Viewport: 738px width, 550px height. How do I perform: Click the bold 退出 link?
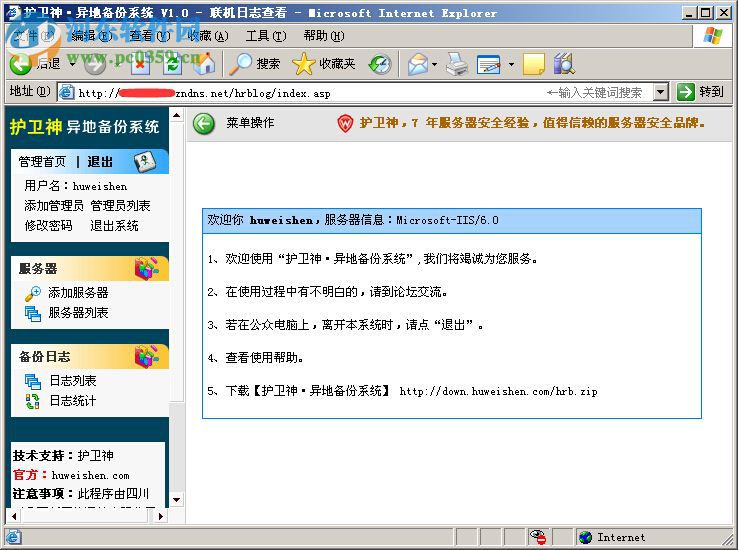100,162
